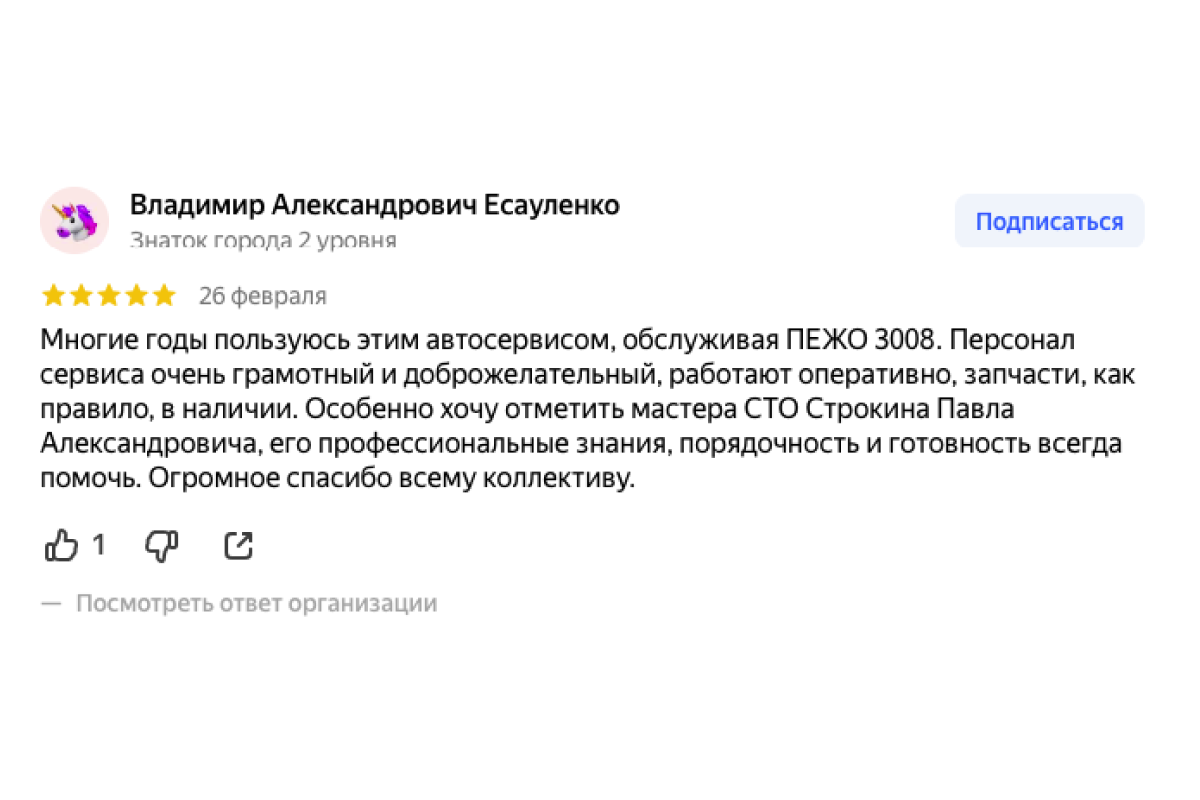The height and width of the screenshot is (800, 1200).
Task: Click the second yellow rating star
Action: pyautogui.click(x=81, y=296)
